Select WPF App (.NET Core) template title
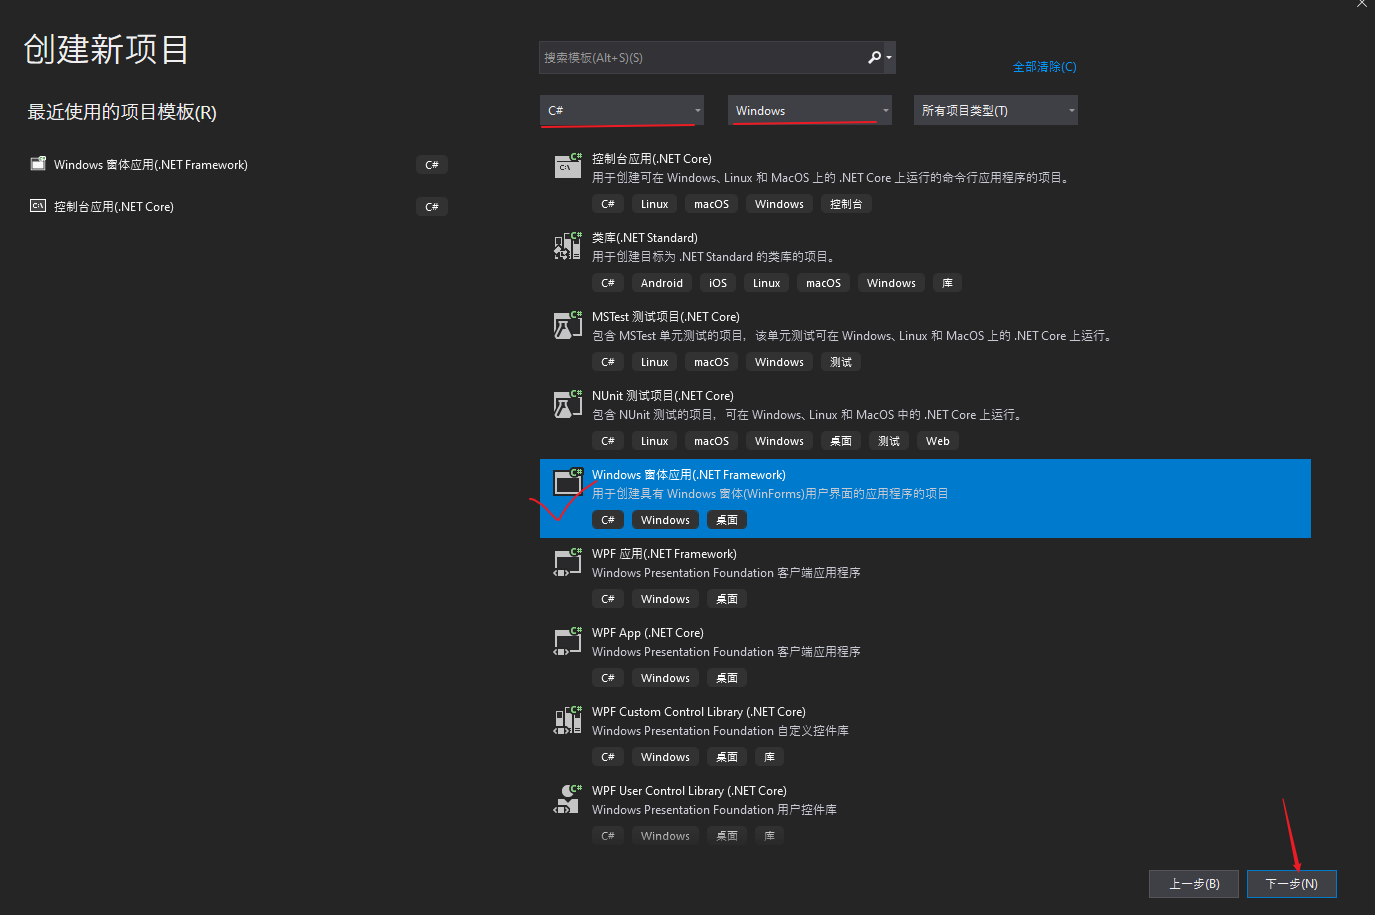 click(x=648, y=633)
